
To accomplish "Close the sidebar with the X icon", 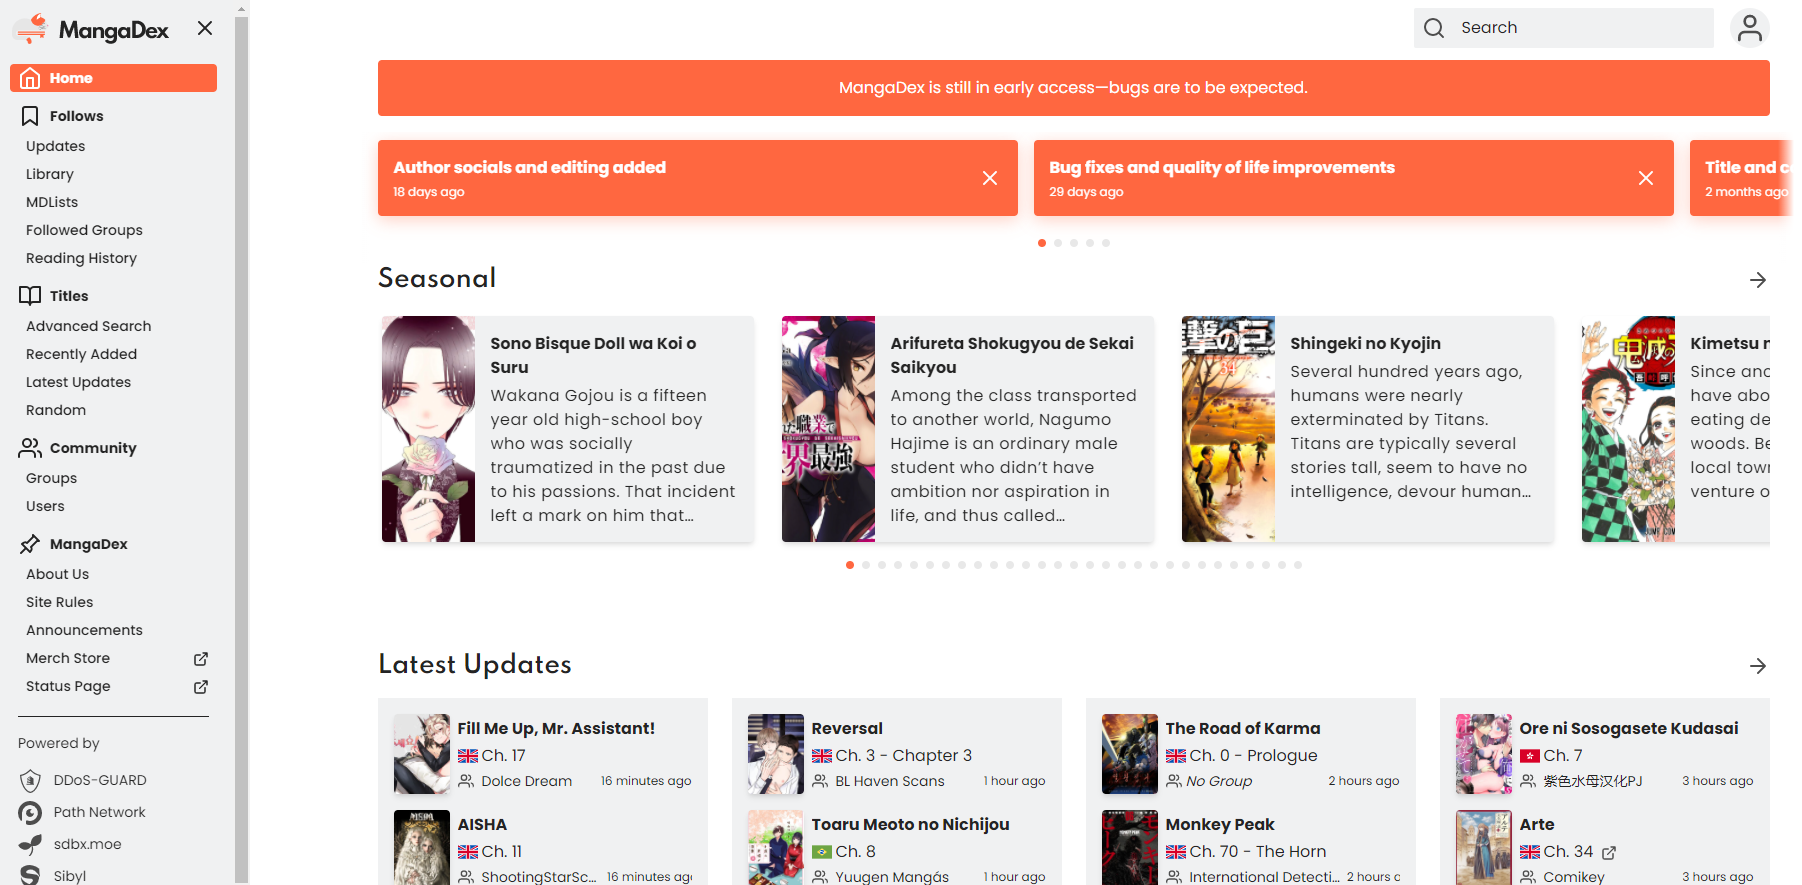I will coord(205,28).
